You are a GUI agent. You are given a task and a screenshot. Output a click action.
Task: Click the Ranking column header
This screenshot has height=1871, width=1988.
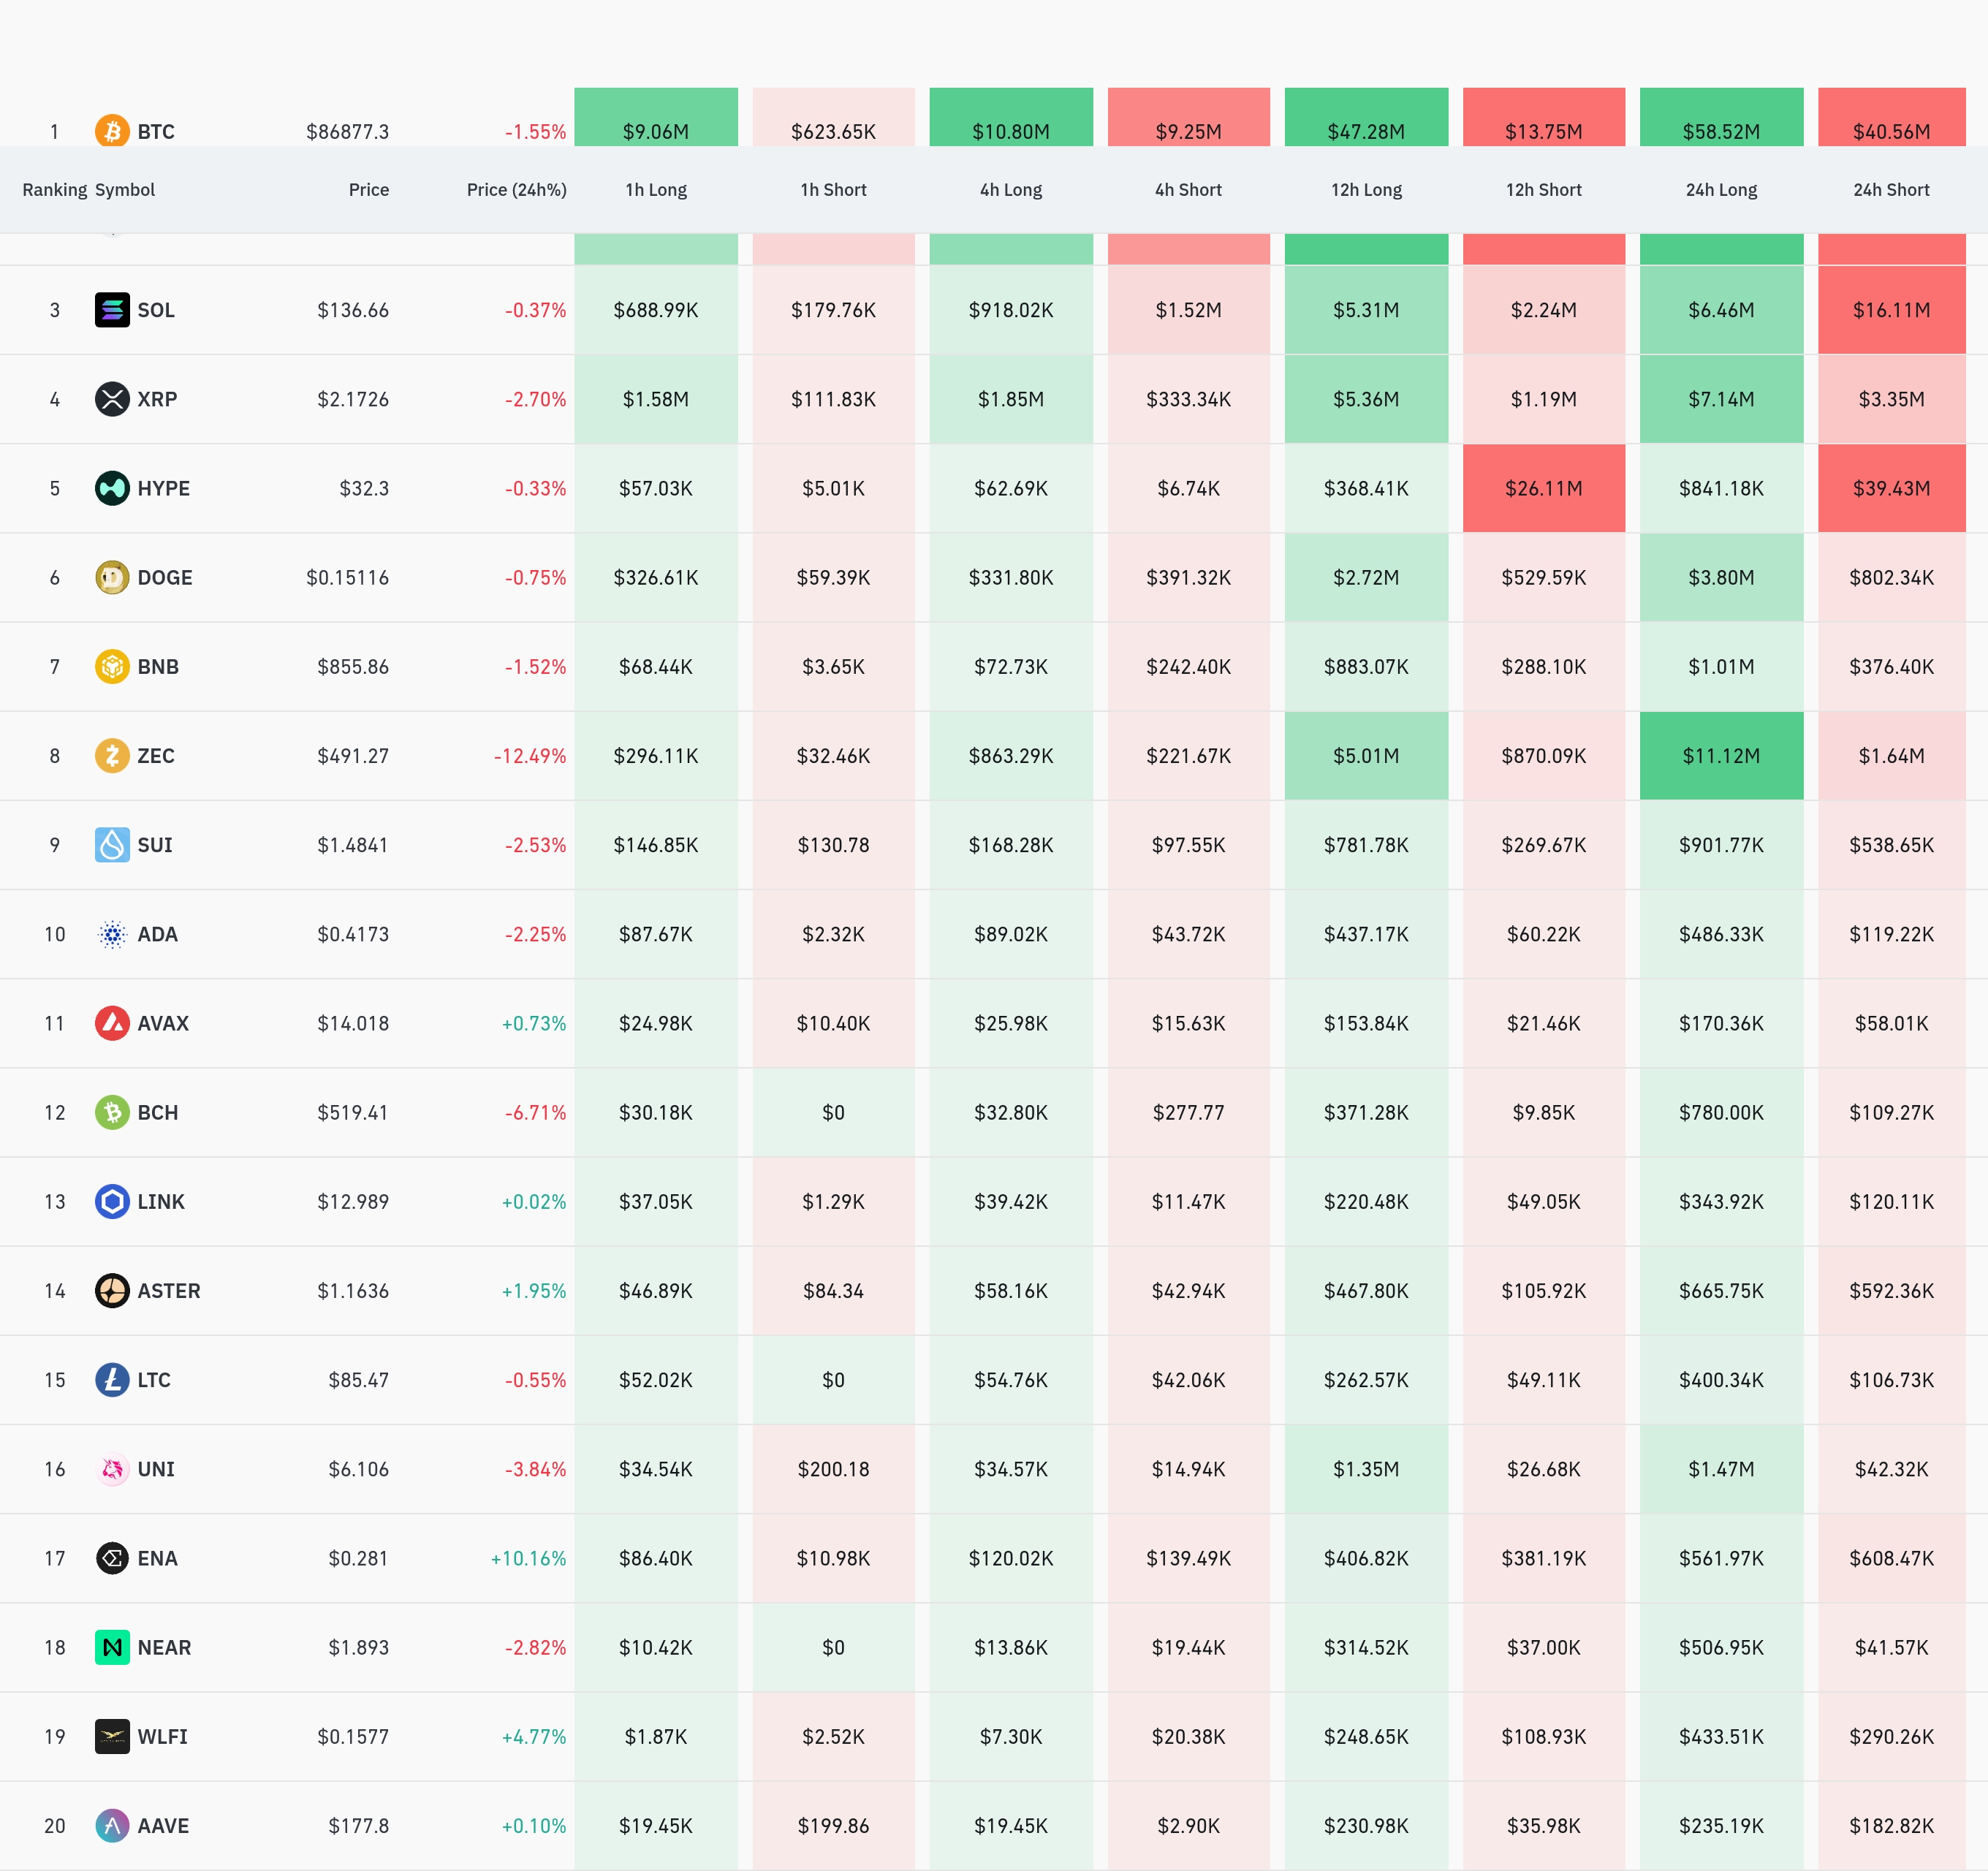click(55, 190)
